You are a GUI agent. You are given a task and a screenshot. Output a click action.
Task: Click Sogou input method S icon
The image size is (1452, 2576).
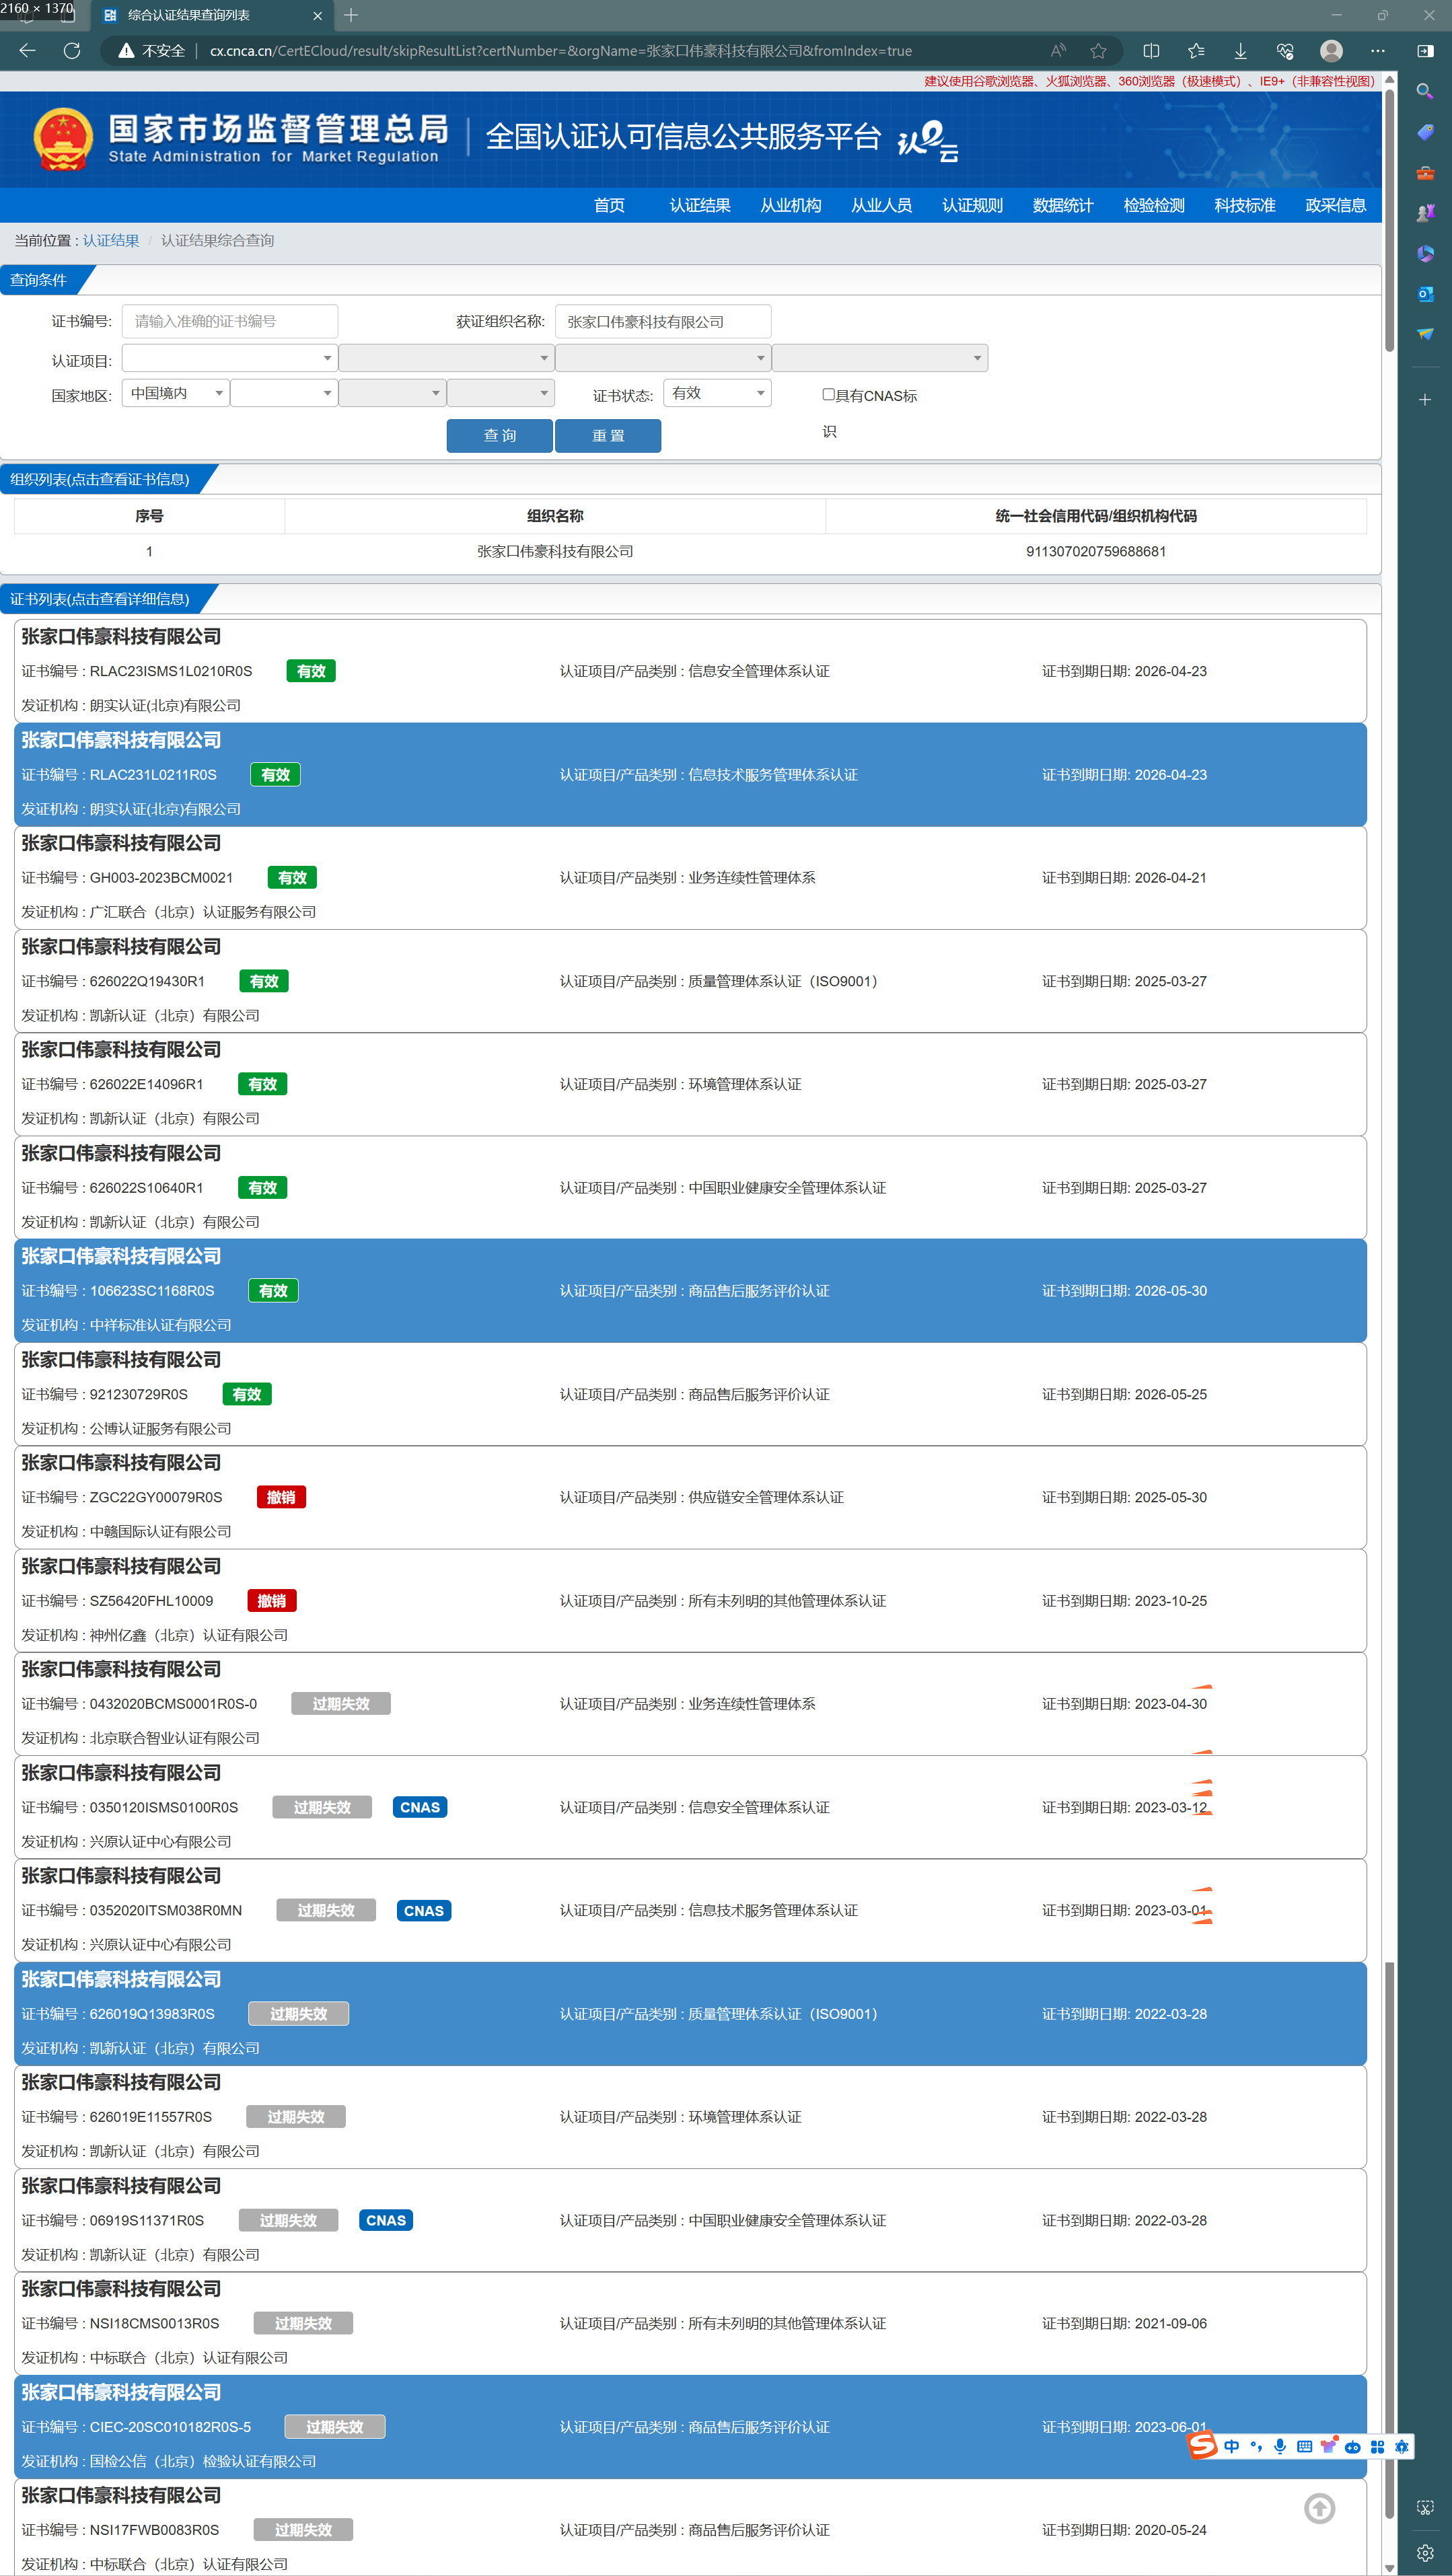[1202, 2445]
